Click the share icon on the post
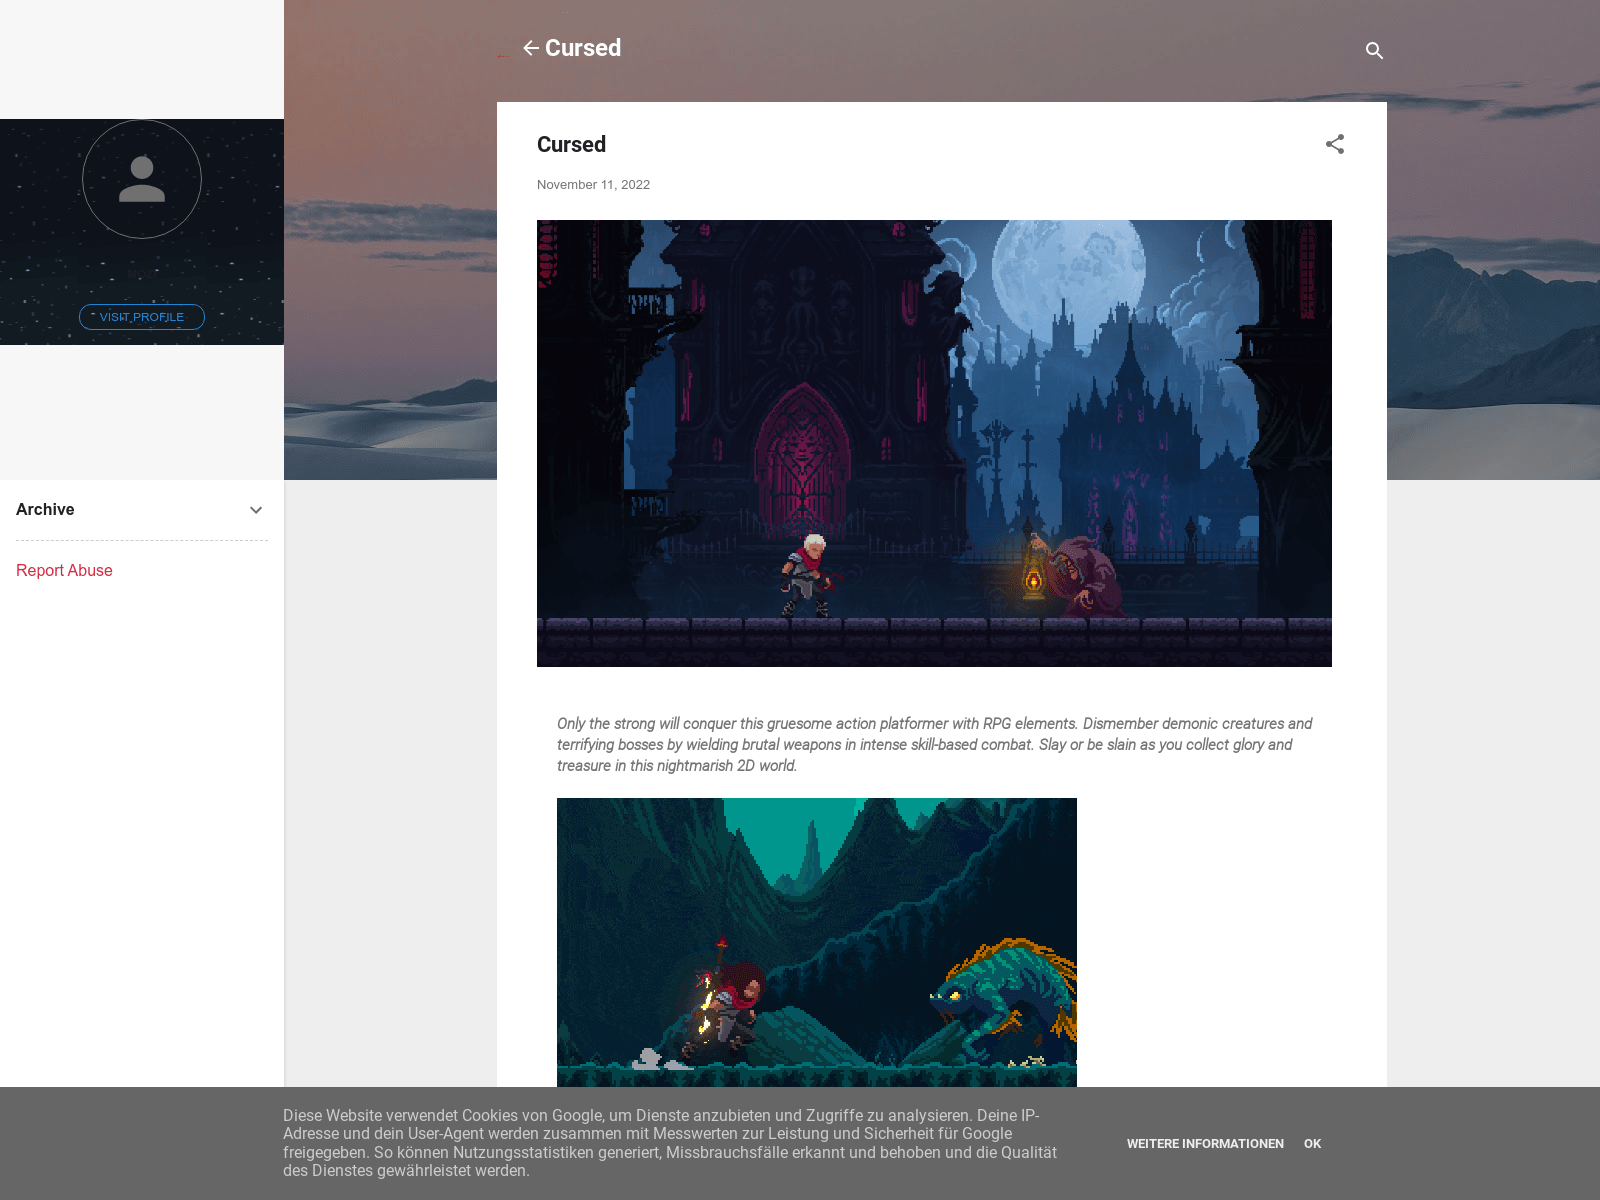1600x1200 pixels. click(1335, 144)
